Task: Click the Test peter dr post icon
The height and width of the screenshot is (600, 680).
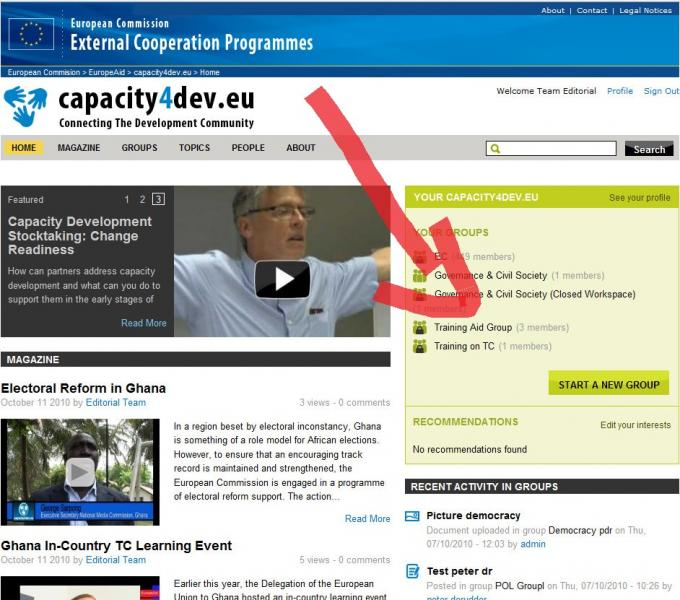Action: (412, 571)
